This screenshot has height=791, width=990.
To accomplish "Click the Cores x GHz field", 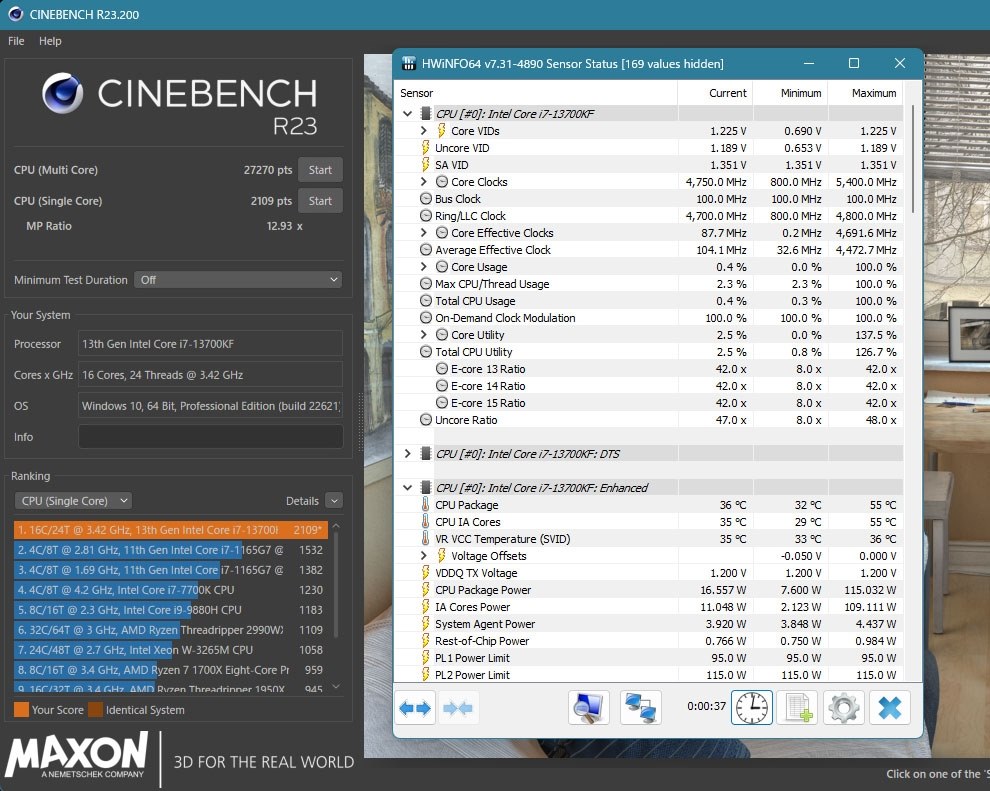I will [210, 375].
